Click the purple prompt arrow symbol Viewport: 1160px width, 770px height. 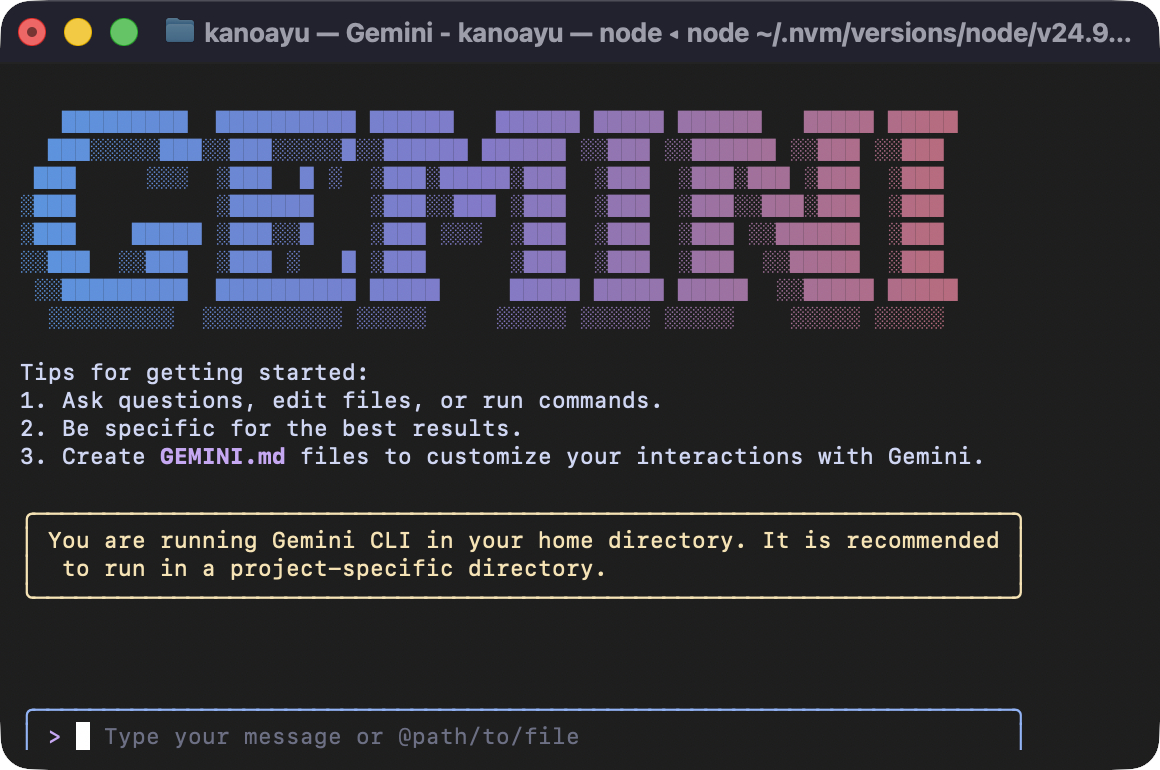[54, 737]
